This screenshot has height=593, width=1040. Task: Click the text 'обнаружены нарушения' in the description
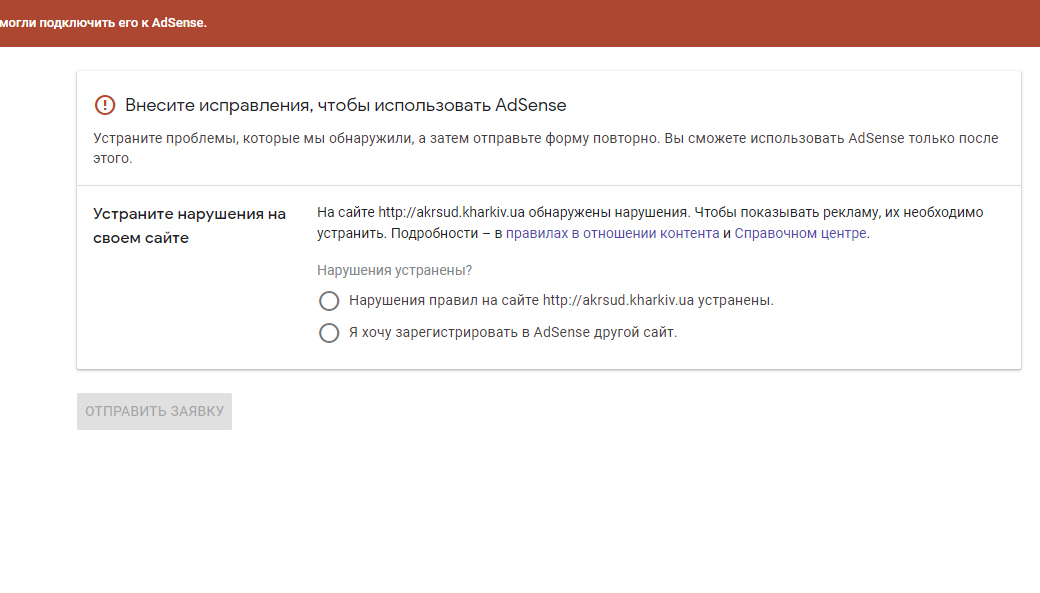pos(608,212)
